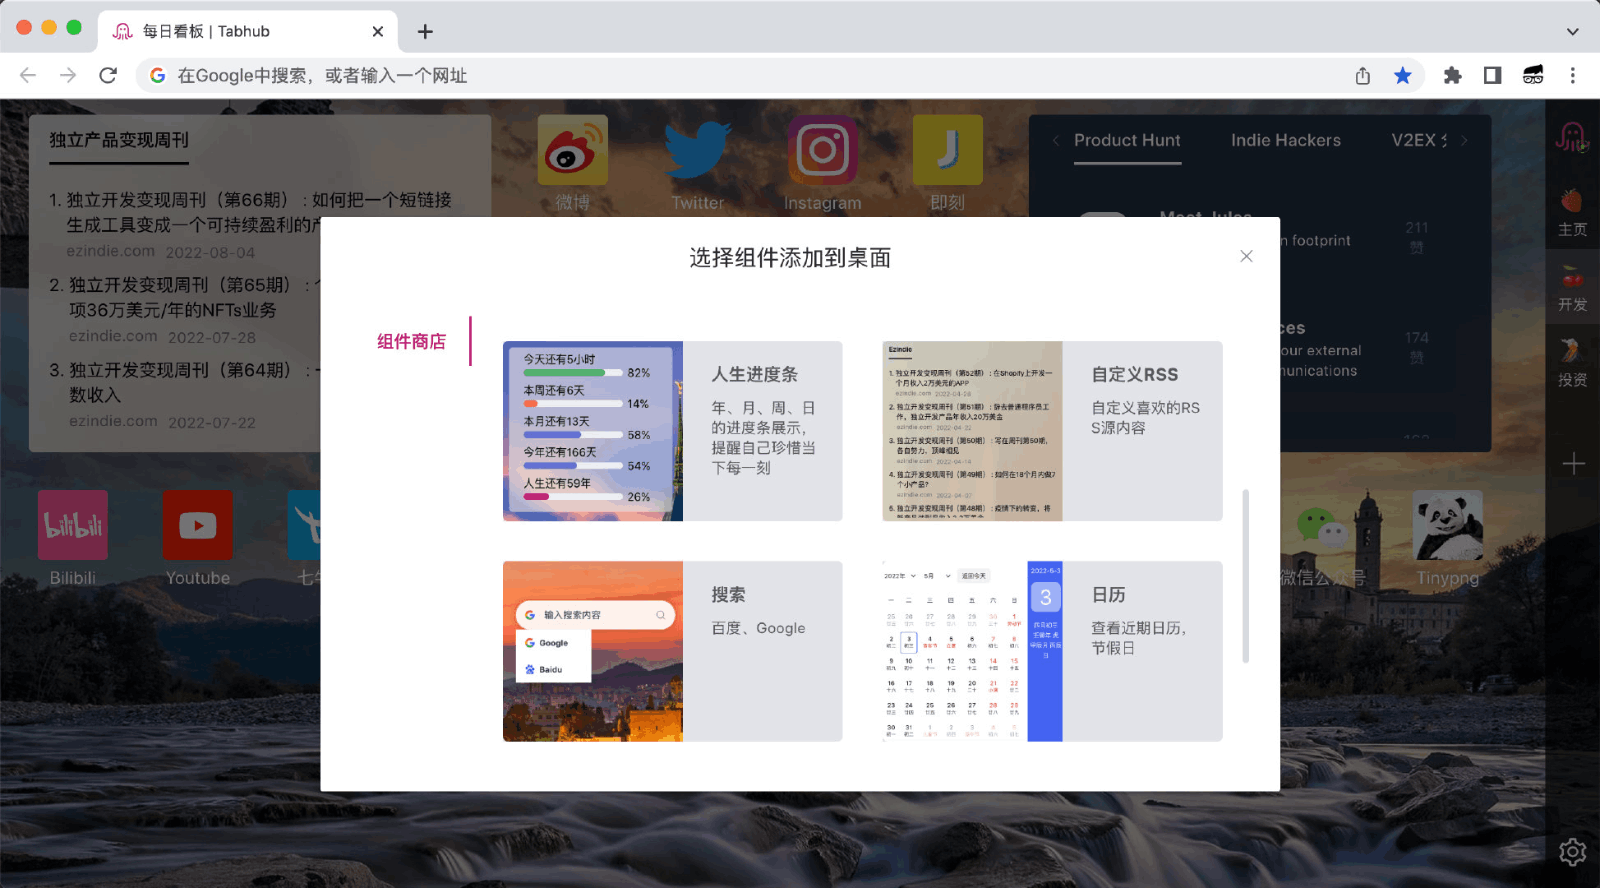The image size is (1600, 888).
Task: Select the 组件商店 tab
Action: [411, 341]
